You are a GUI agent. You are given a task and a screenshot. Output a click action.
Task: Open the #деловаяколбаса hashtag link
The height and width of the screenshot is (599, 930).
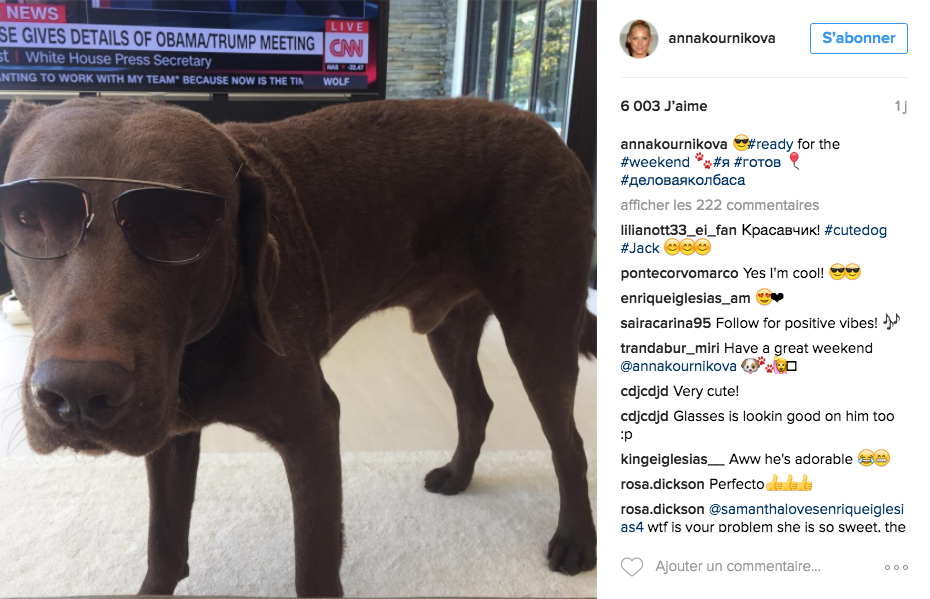tap(683, 180)
